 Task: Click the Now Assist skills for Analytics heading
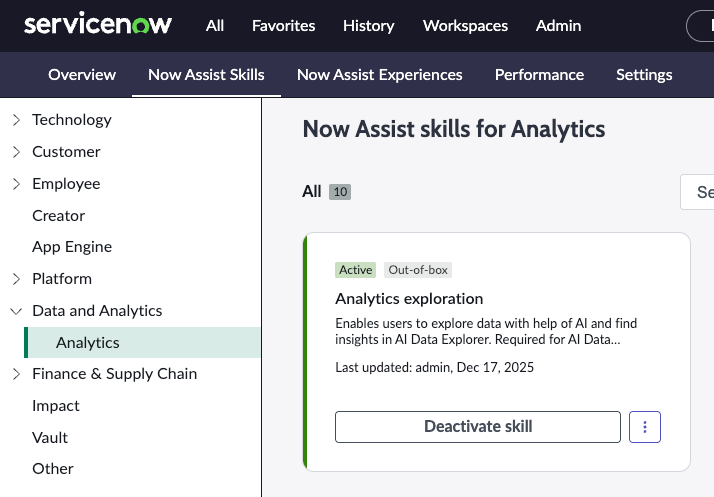coord(454,129)
